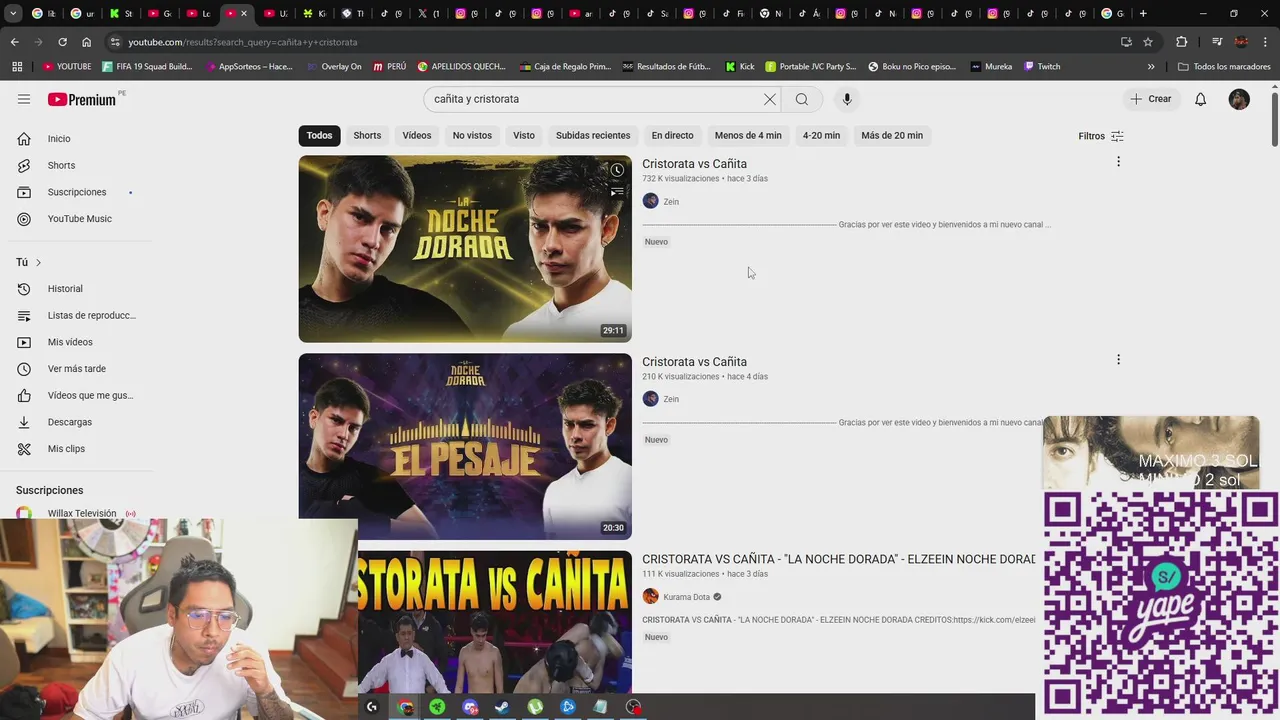Viewport: 1280px width, 720px height.
Task: Play the Cristorata vs Cañita fight thumbnail
Action: click(x=495, y=621)
